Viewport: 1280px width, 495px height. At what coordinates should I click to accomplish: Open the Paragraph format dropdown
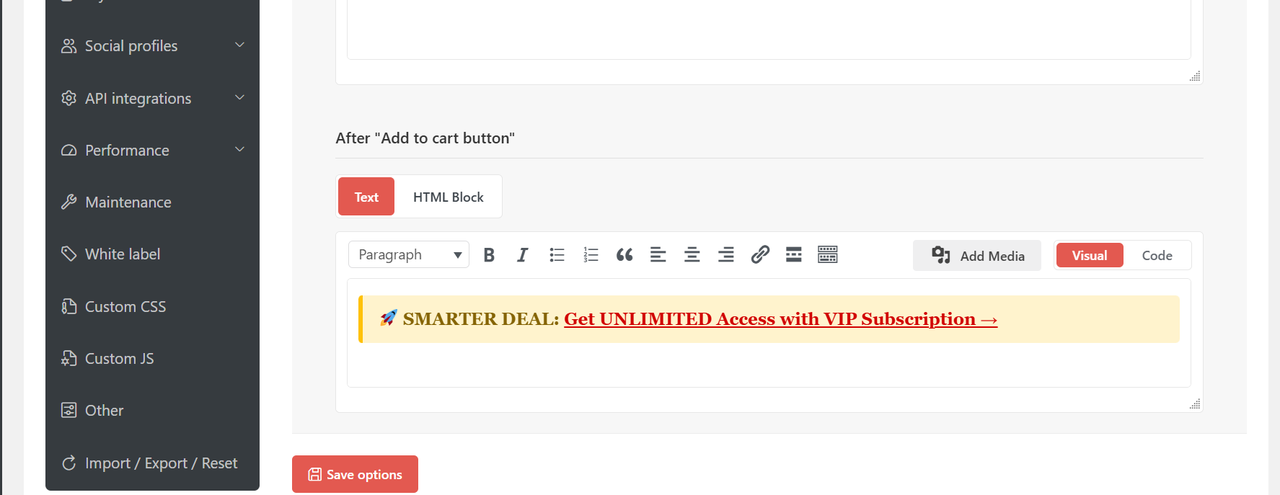[x=408, y=255]
